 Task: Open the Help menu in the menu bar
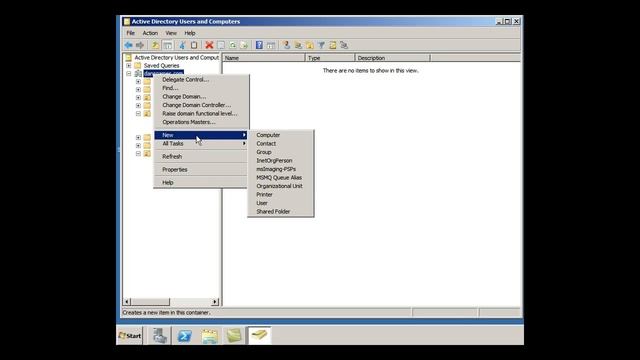190,33
